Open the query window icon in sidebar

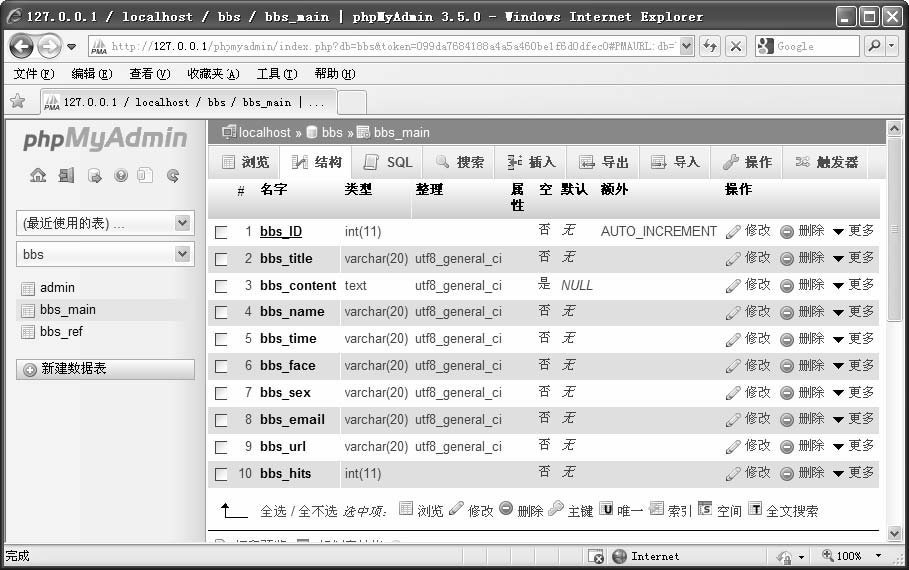[94, 175]
